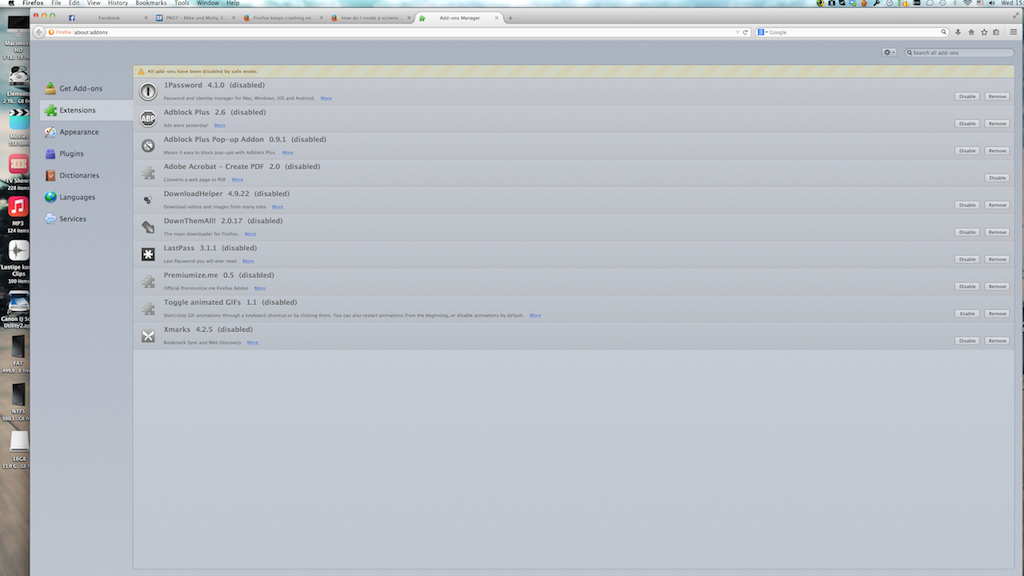Open the Downloads arrow icon in the toolbar
Viewport: 1024px width, 576px height.
[958, 32]
